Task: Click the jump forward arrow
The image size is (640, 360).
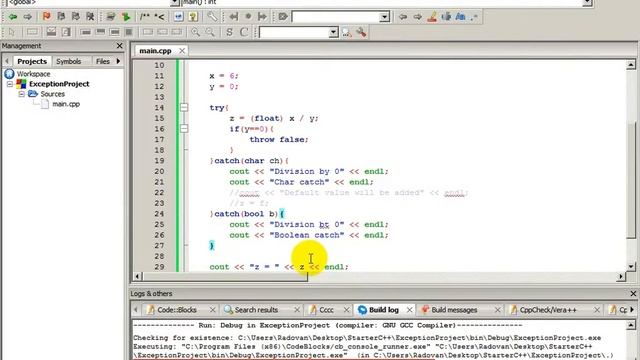Action: click(27, 17)
